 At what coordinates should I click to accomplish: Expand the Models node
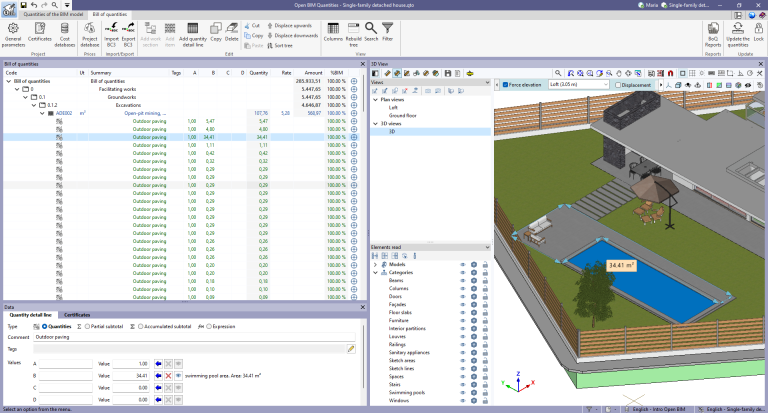coord(376,265)
